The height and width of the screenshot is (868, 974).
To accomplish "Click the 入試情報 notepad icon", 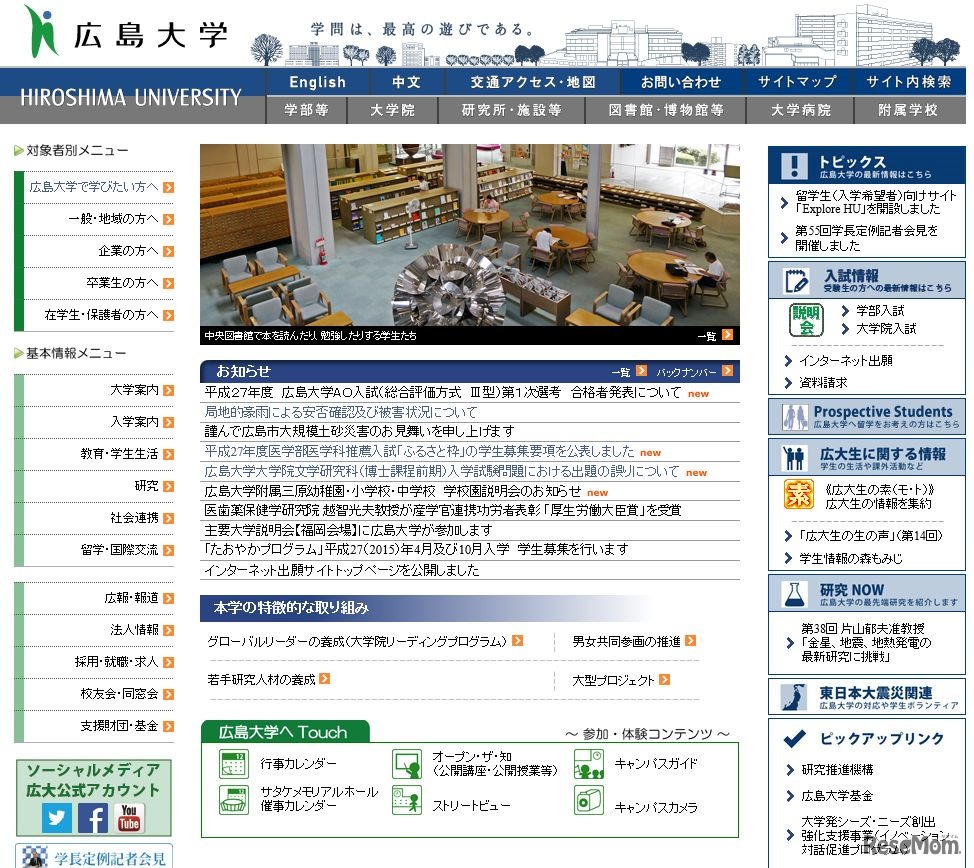I will 796,280.
